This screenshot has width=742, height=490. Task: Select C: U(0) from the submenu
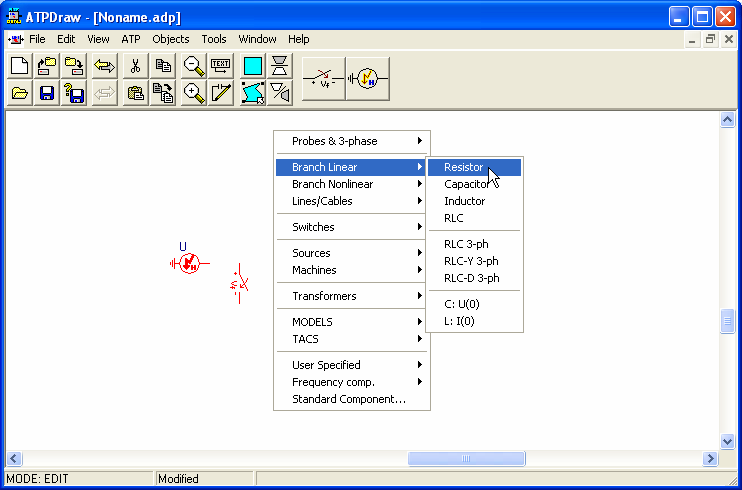[474, 304]
